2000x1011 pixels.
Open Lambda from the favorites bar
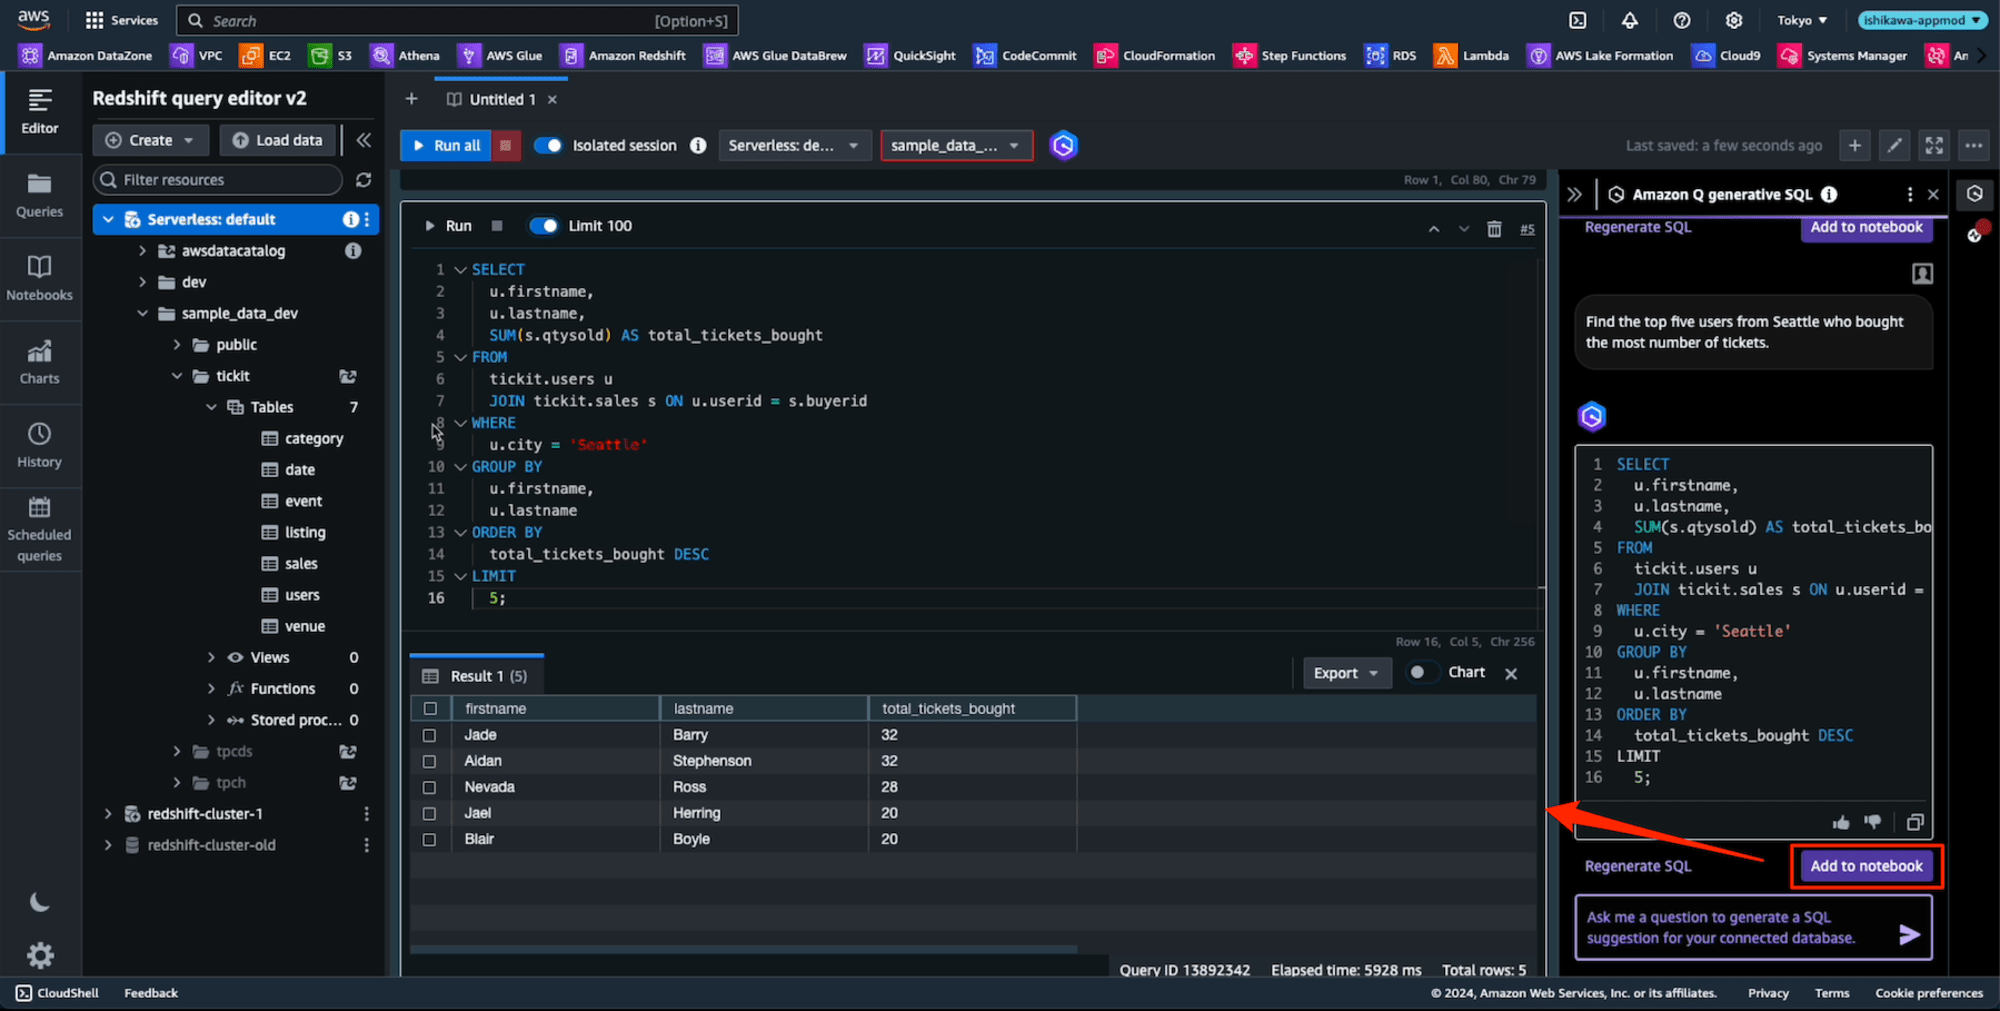(1471, 56)
